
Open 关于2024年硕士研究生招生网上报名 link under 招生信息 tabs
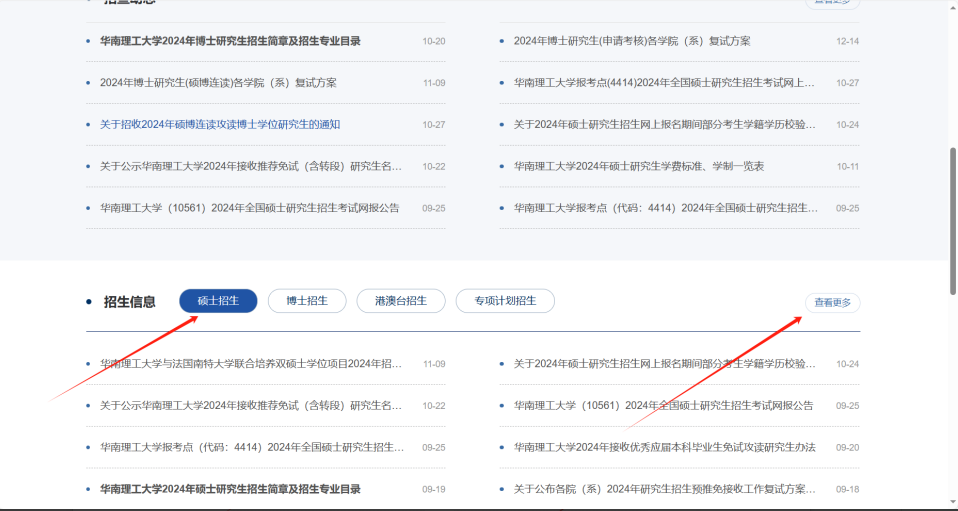pyautogui.click(x=665, y=364)
